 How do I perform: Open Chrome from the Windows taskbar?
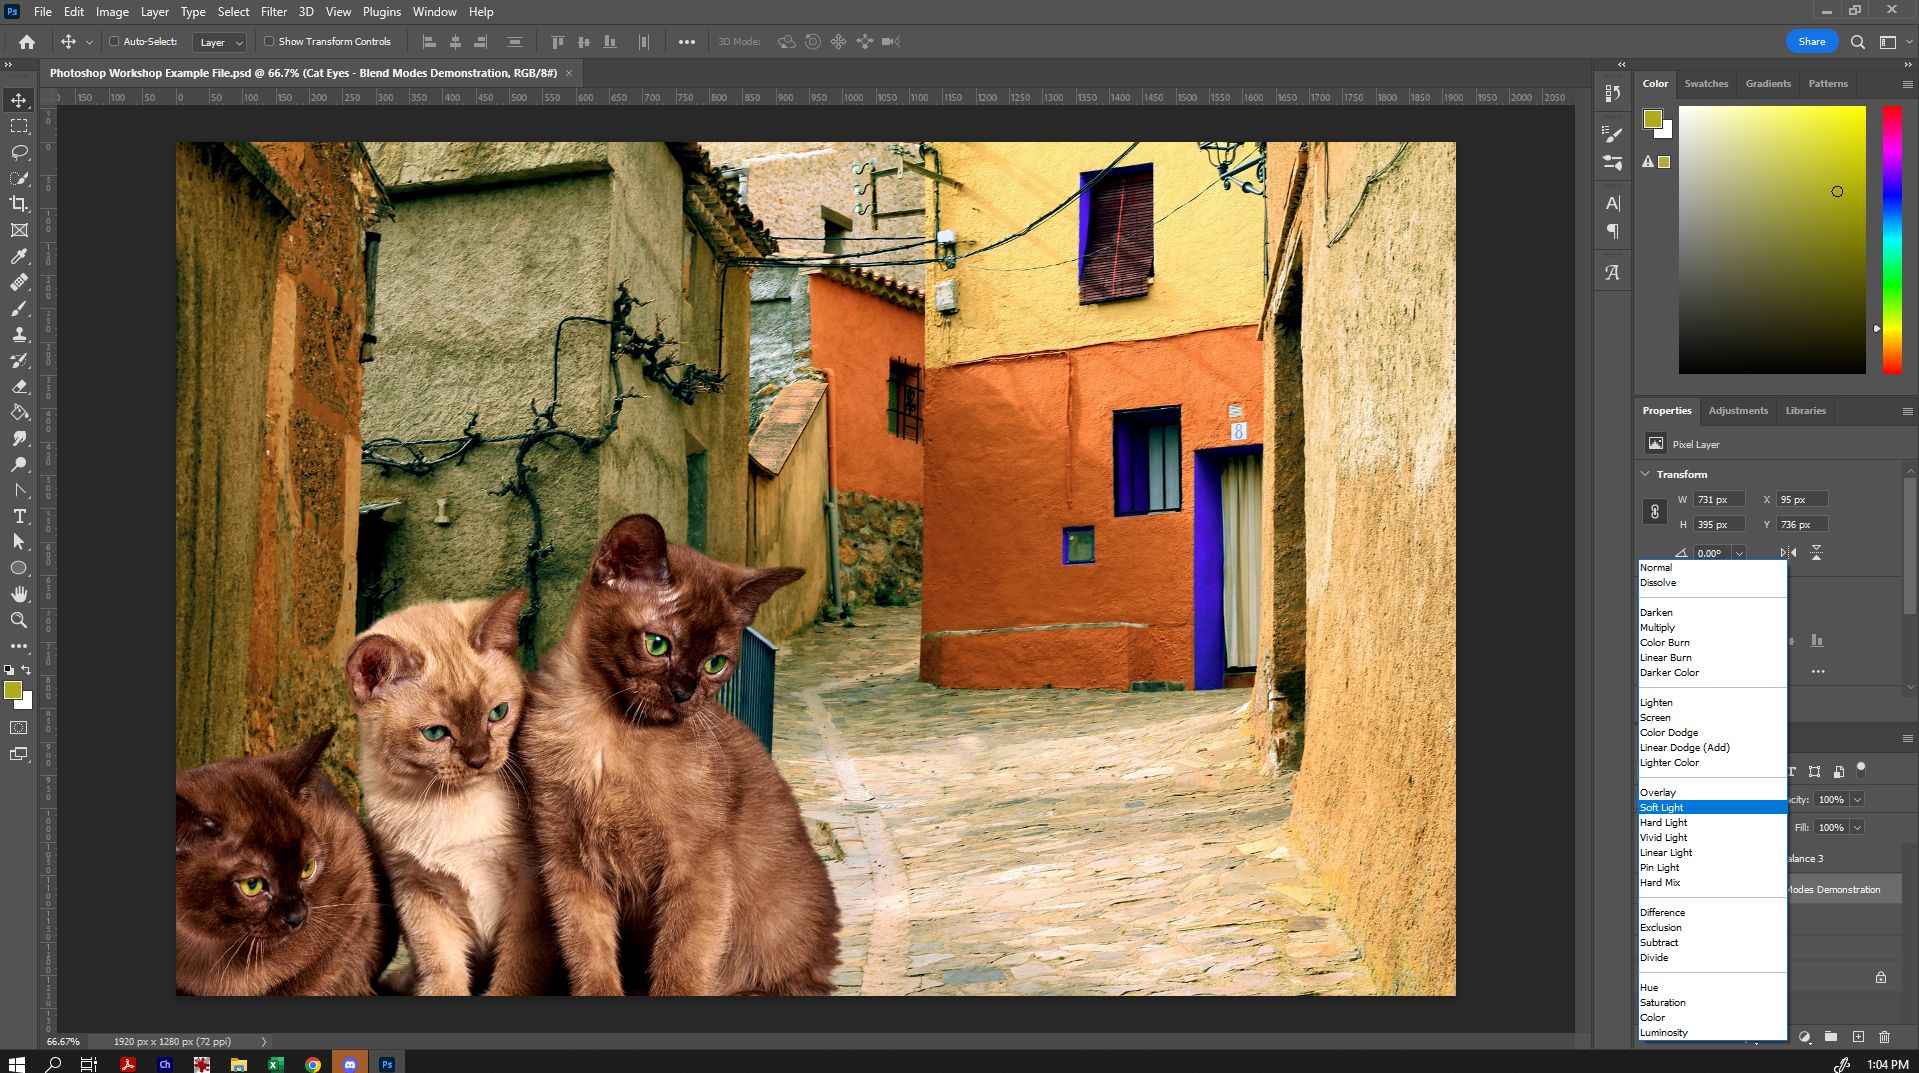pos(313,1064)
